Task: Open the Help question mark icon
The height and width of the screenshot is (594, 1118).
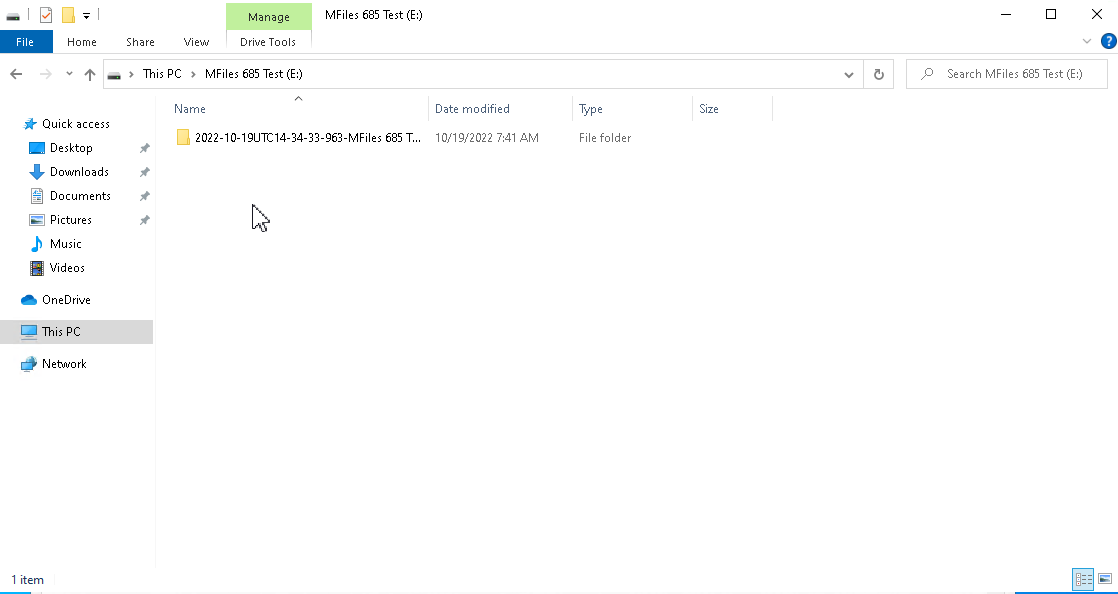Action: coord(1108,41)
